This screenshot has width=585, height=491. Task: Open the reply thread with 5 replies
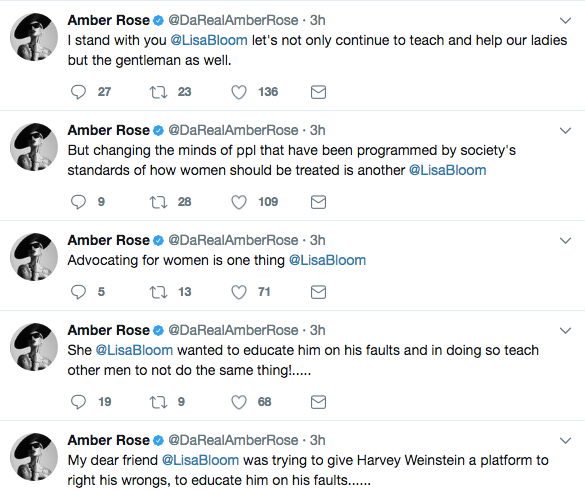pyautogui.click(x=78, y=292)
